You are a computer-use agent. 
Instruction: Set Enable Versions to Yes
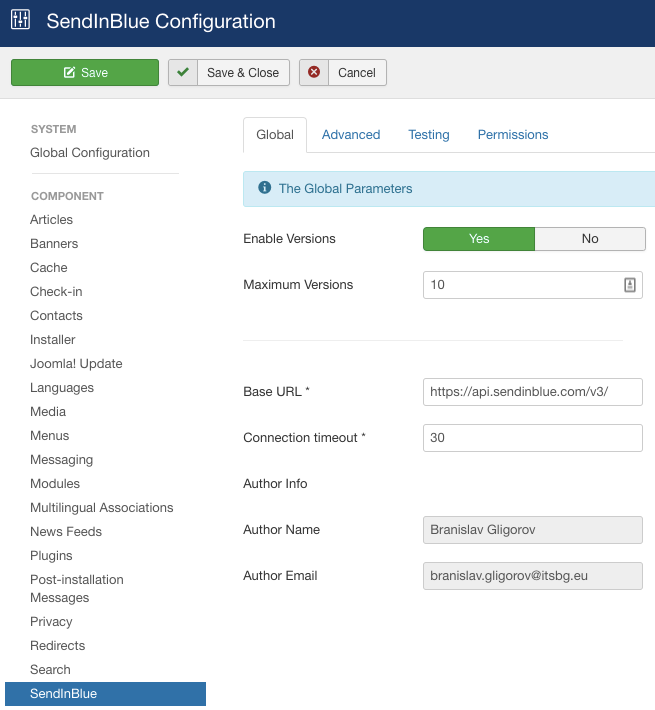click(x=479, y=239)
